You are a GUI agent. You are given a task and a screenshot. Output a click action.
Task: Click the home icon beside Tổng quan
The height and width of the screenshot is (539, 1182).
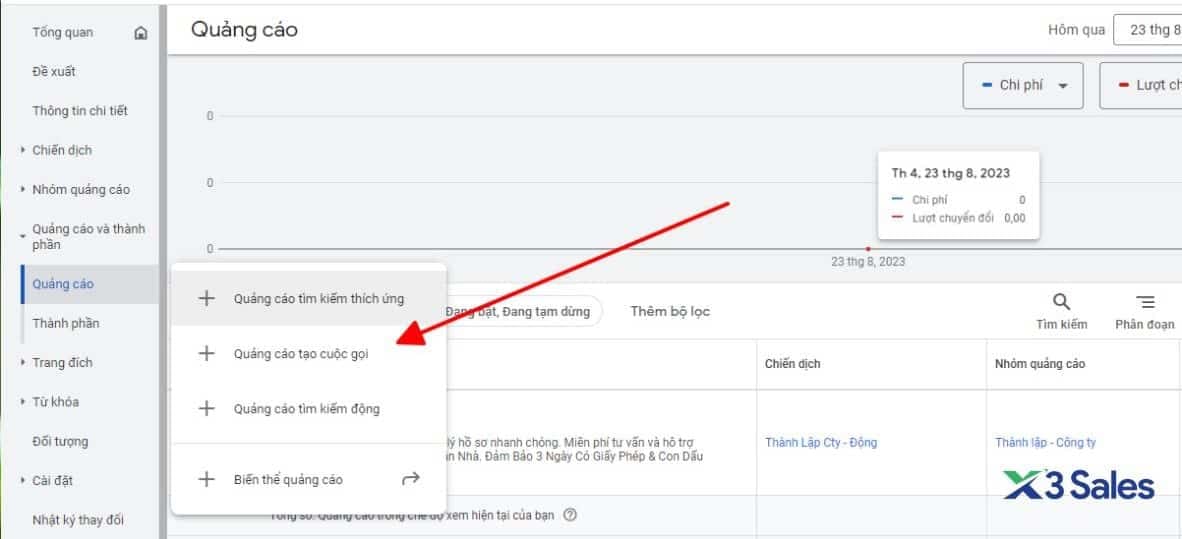click(x=141, y=33)
